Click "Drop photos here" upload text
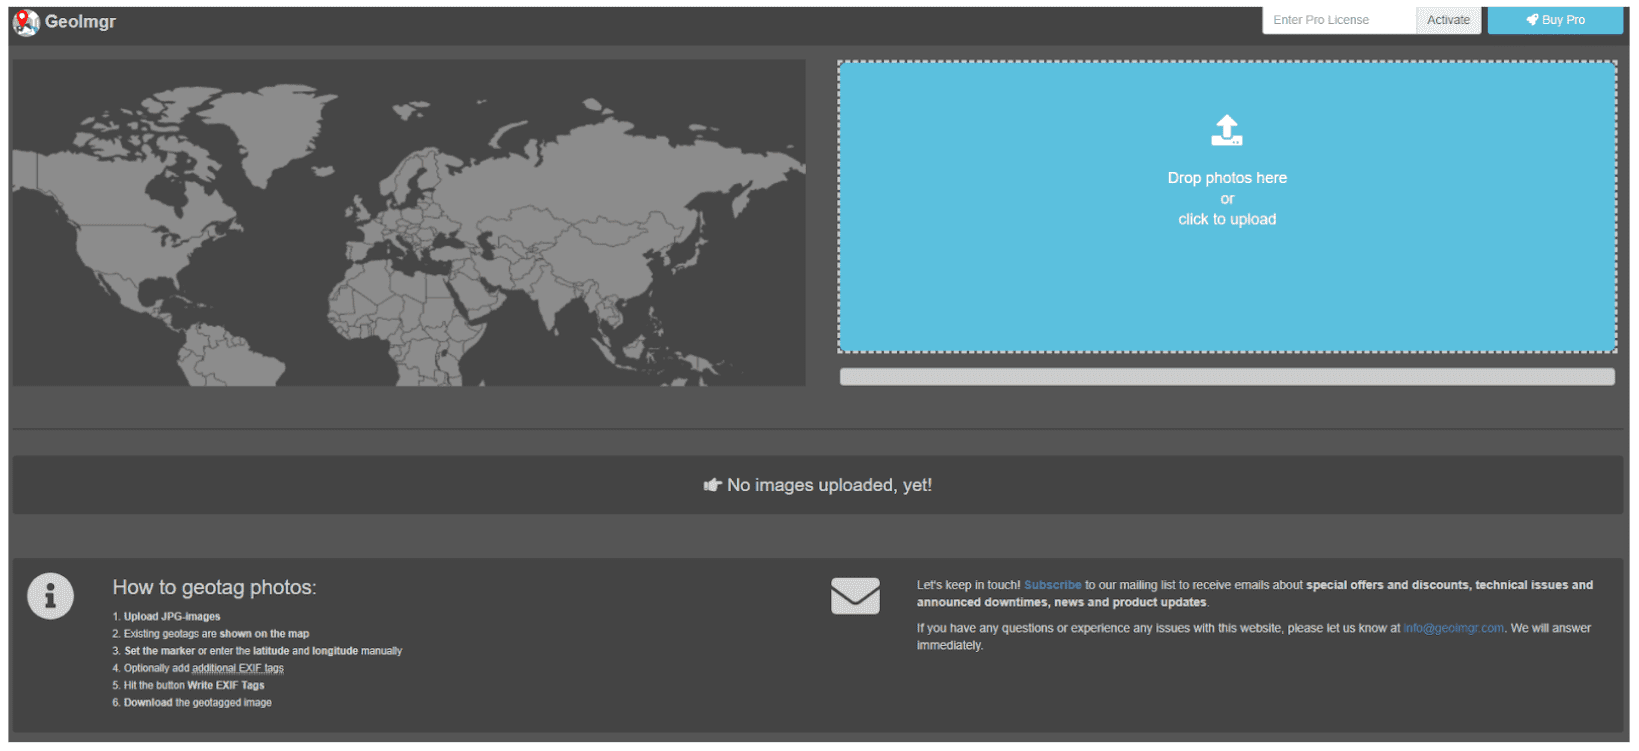The width and height of the screenshot is (1639, 751). click(x=1227, y=178)
